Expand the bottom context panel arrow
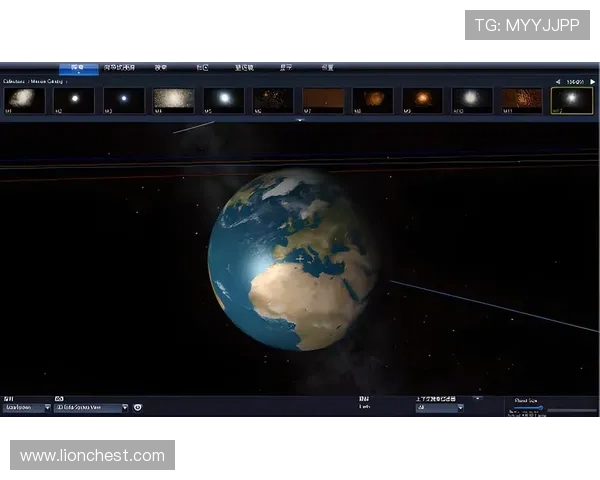The width and height of the screenshot is (600, 480). pyautogui.click(x=478, y=398)
